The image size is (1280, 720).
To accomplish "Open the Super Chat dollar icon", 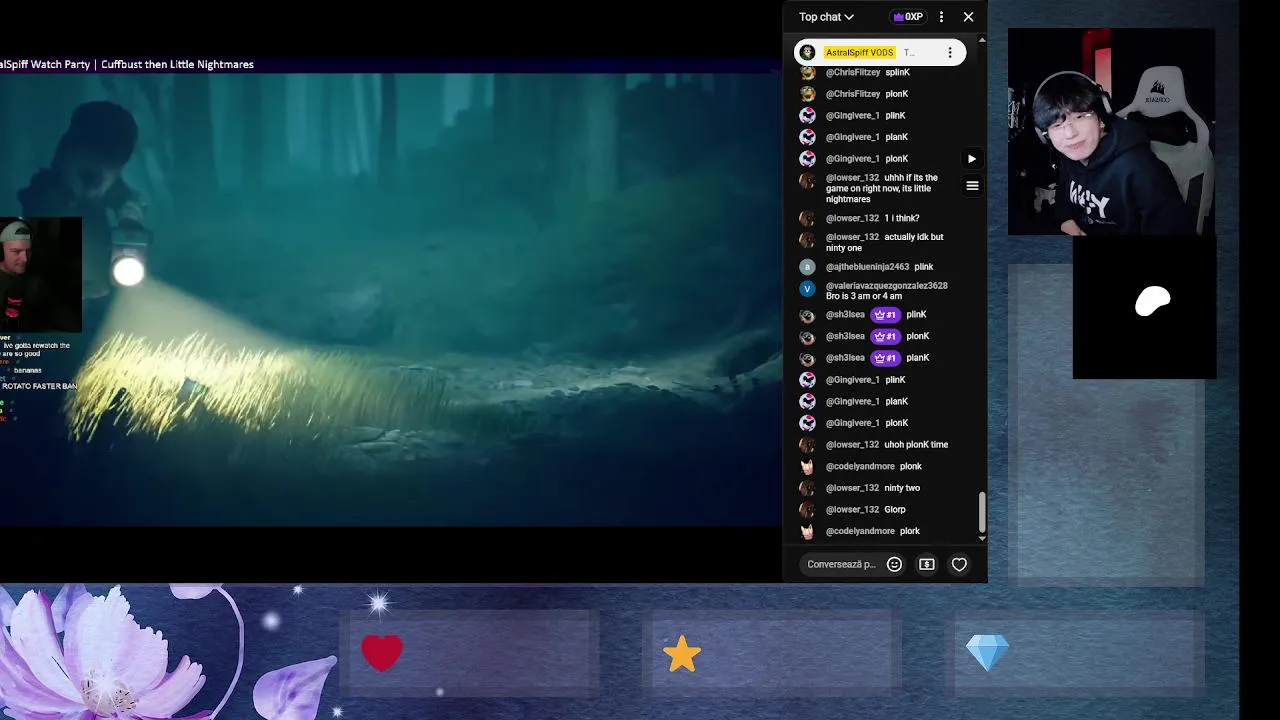I will (x=927, y=565).
